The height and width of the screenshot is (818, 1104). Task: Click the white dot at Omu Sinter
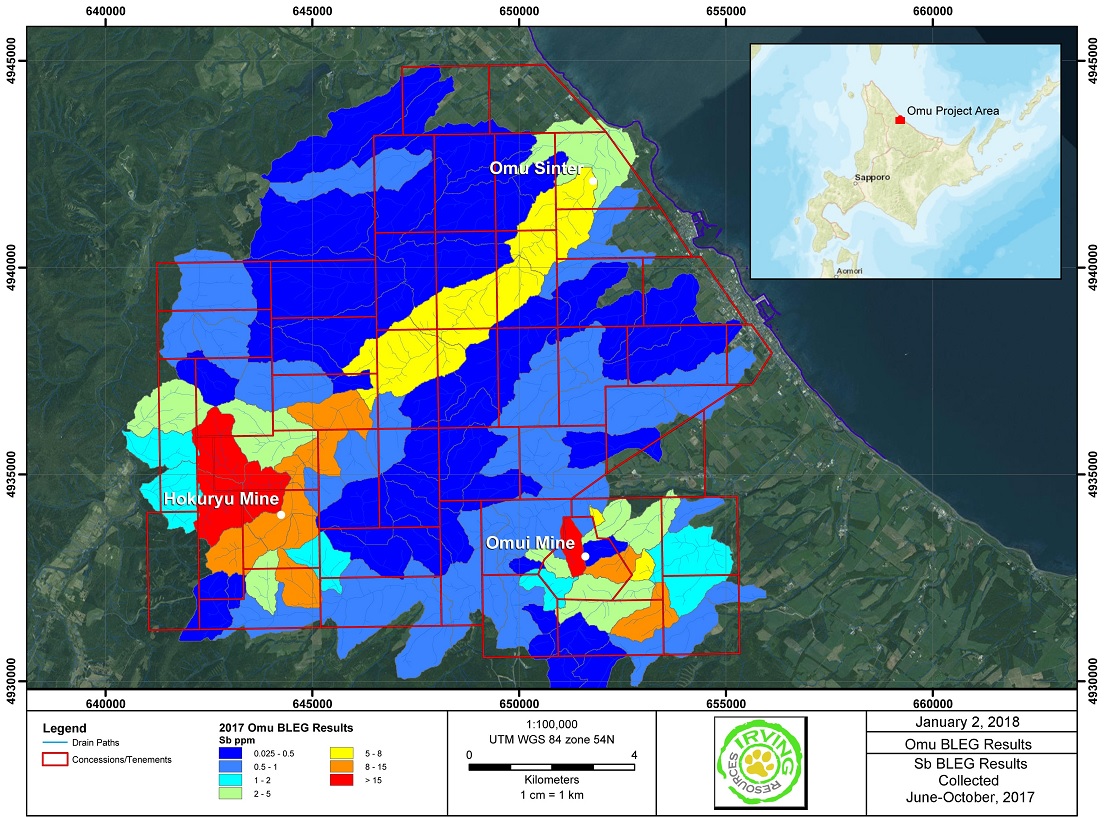click(x=593, y=181)
